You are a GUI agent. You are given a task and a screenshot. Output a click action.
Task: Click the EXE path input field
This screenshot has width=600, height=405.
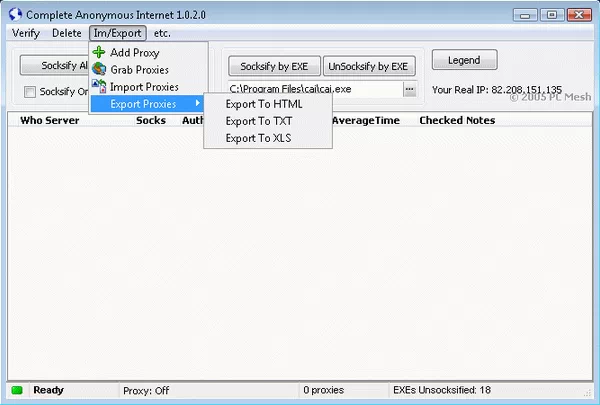[315, 89]
